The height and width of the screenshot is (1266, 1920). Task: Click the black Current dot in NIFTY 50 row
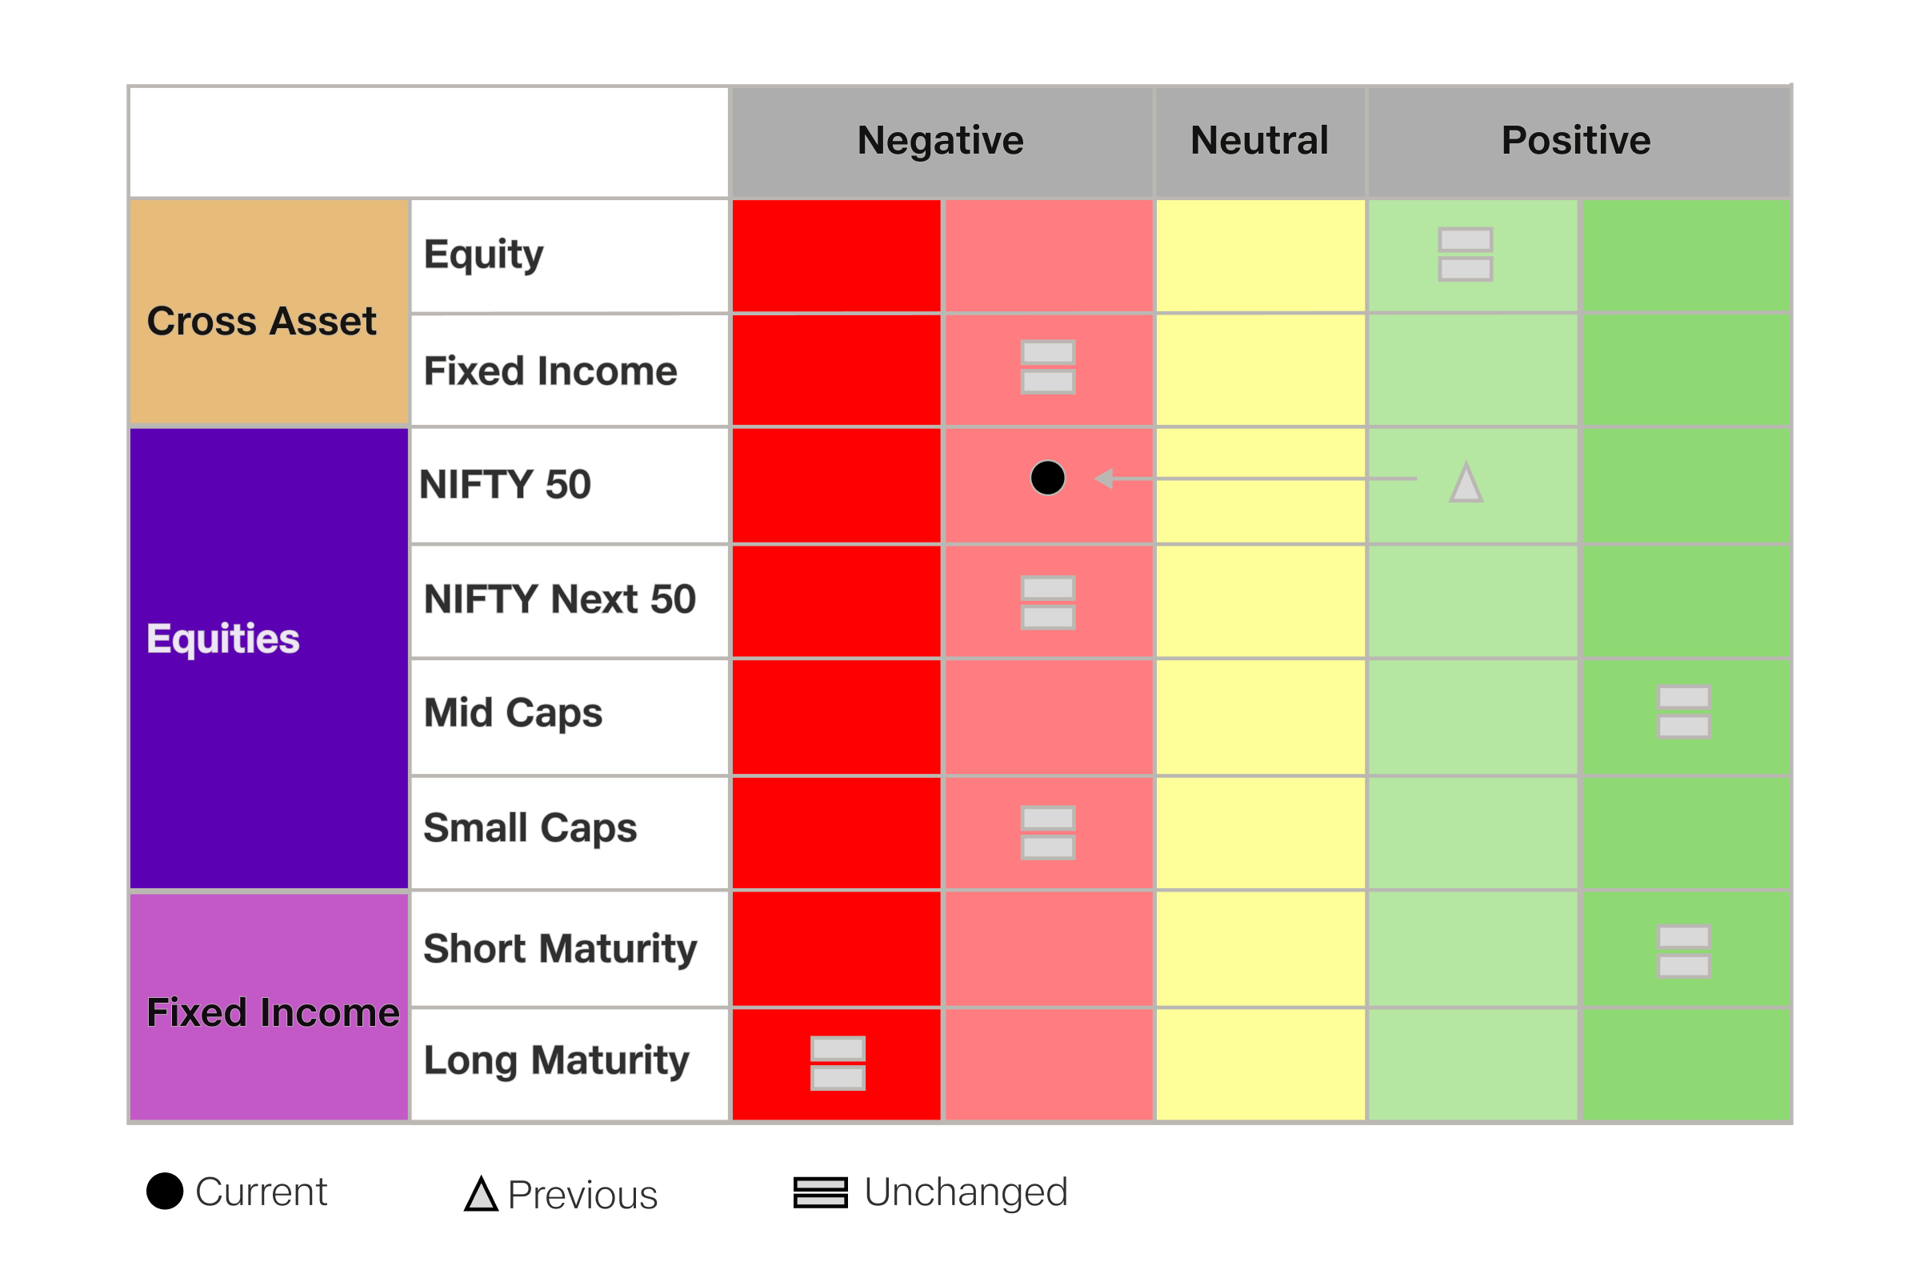[1047, 478]
